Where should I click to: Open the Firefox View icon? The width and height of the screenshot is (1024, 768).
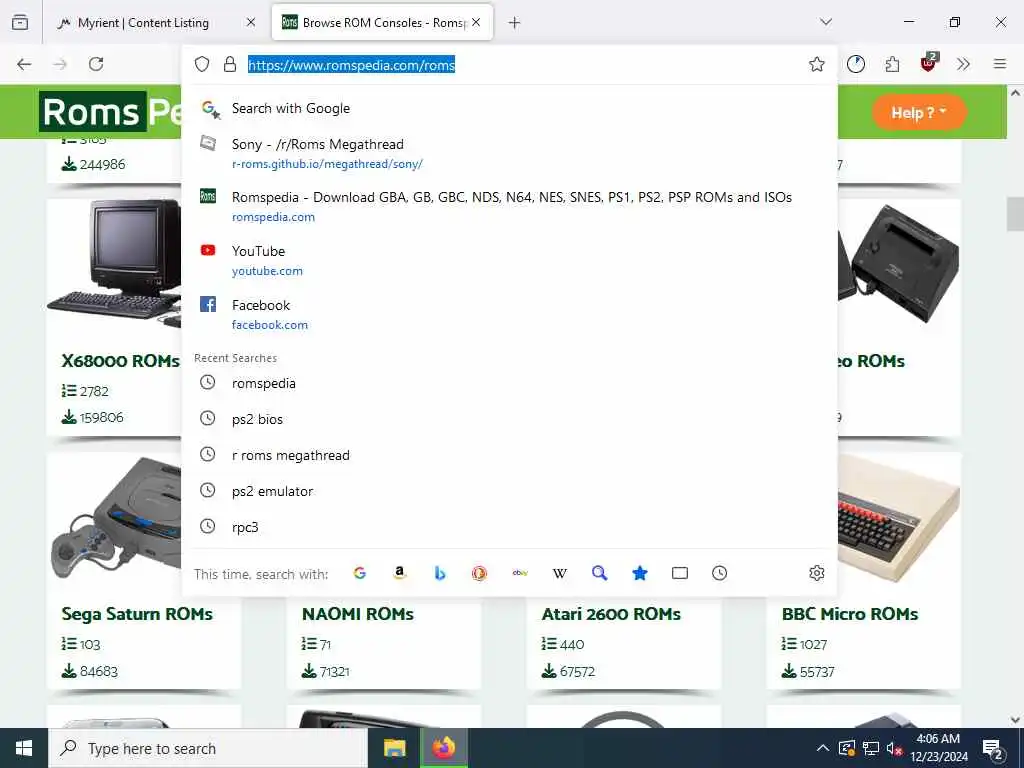[20, 23]
